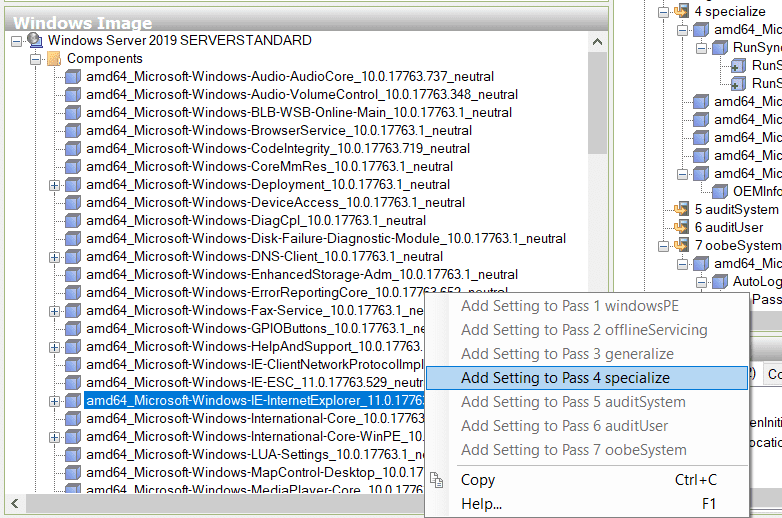The image size is (782, 518).
Task: Click the 5 auditSystem pass icon
Action: [682, 209]
